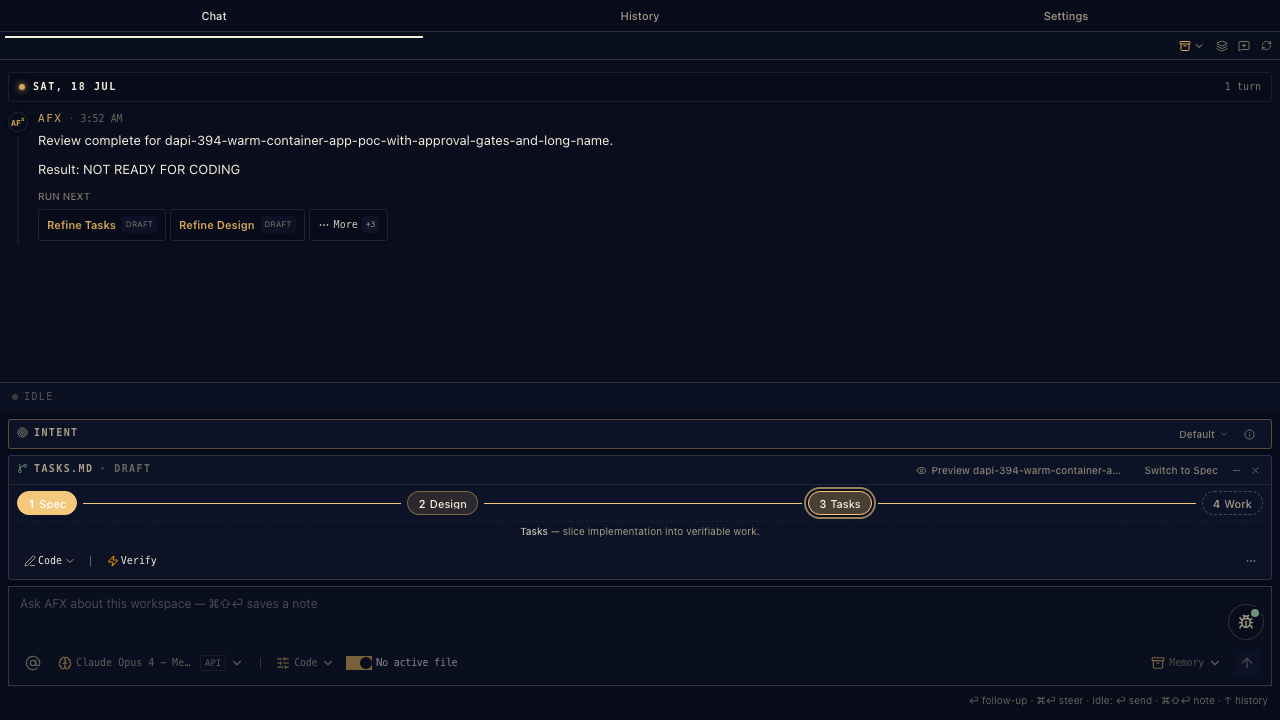Select the Chat tab
1280x720 pixels.
214,16
